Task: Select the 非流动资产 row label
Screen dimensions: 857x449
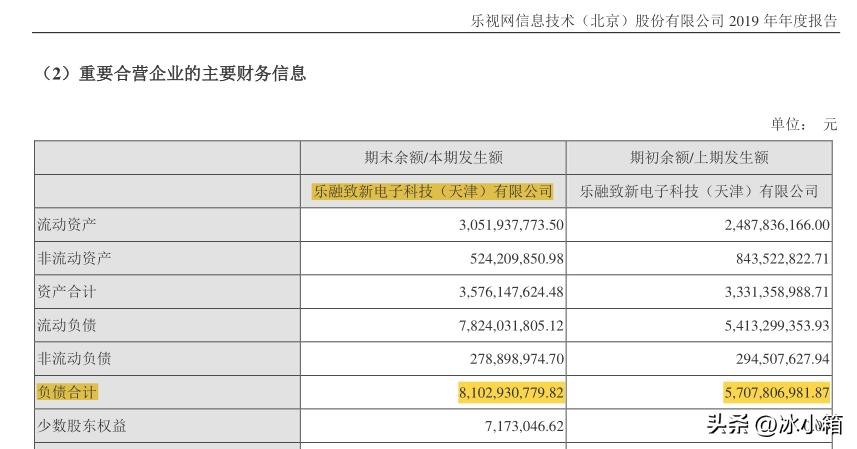Action: [x=74, y=258]
